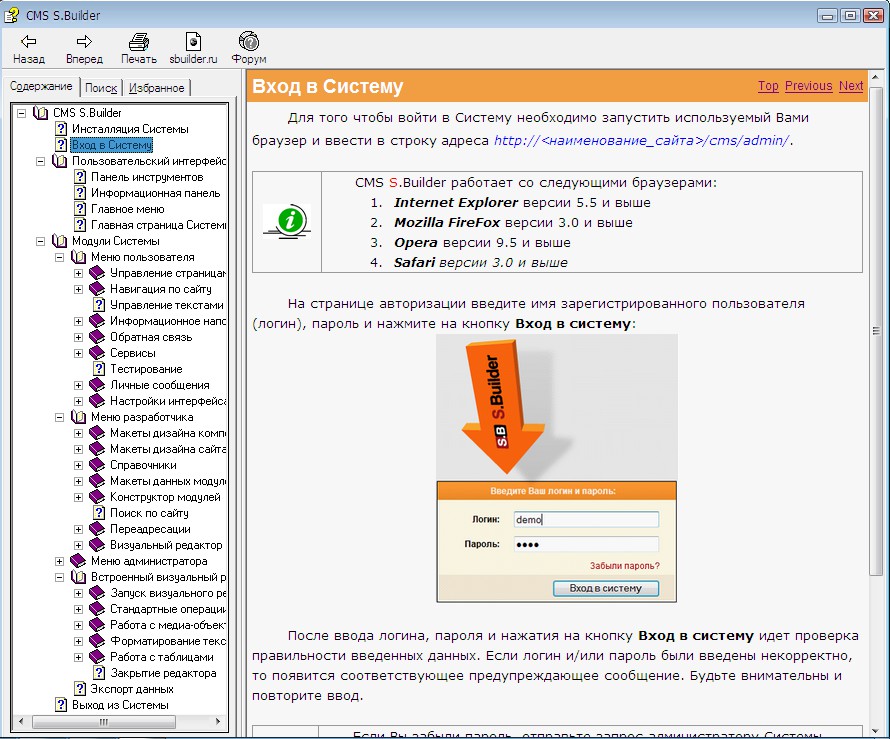Switch to the Содержание tab

(x=41, y=86)
